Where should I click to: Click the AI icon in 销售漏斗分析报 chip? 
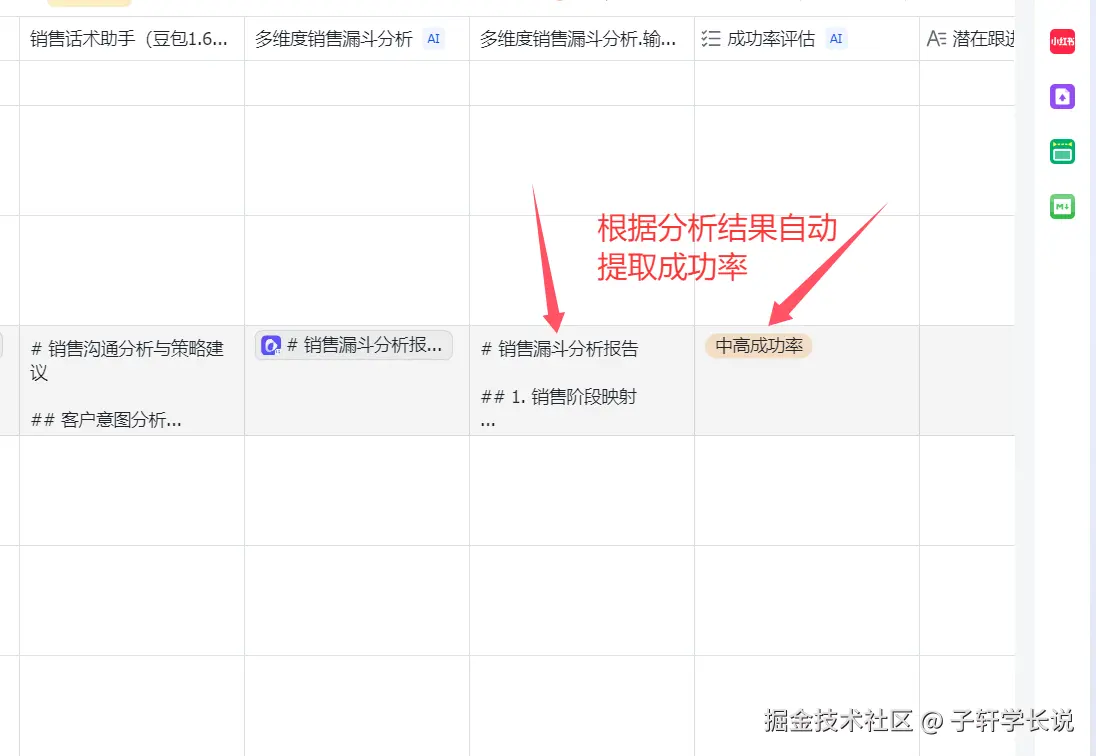point(271,345)
